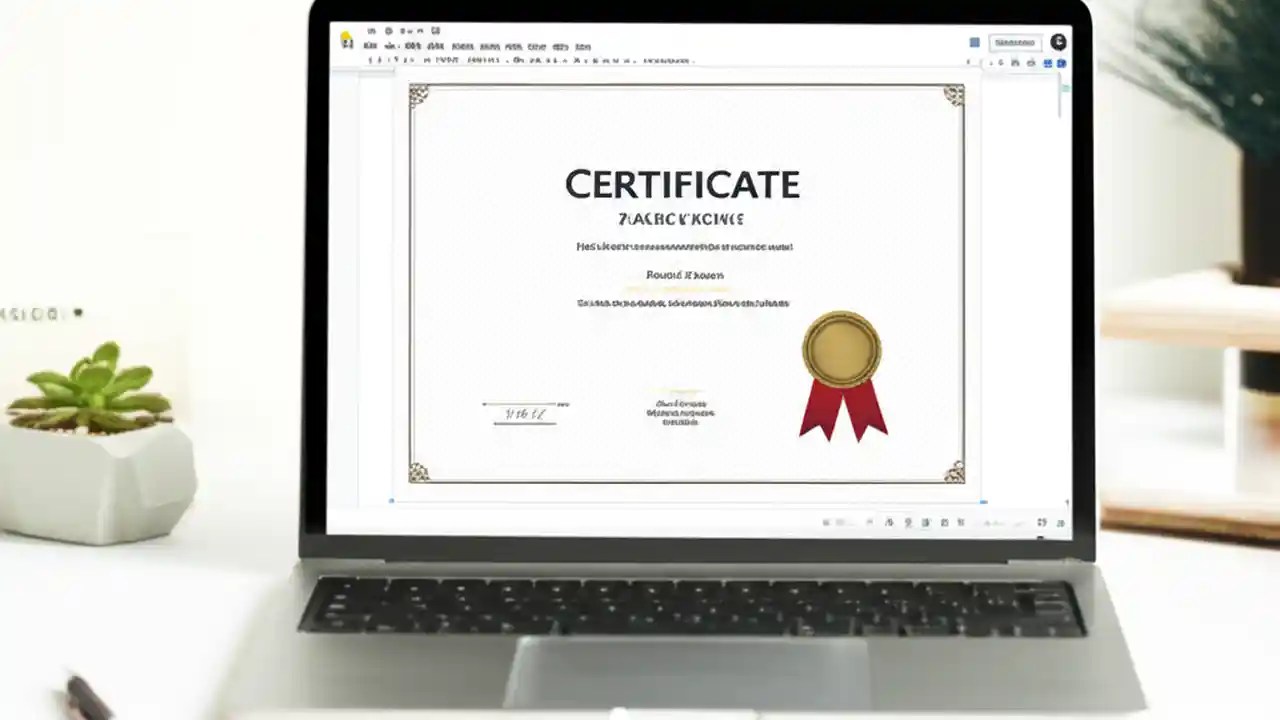
Task: Select the Undo icon in the toolbar
Action: tap(368, 62)
